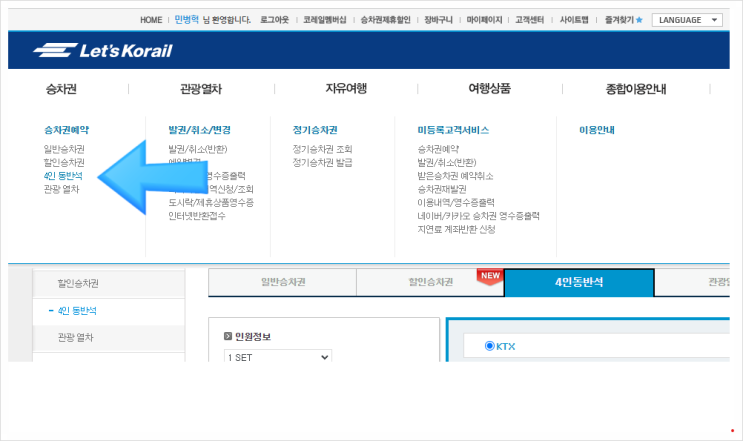Choose 받은승차권 예약취소

455,176
